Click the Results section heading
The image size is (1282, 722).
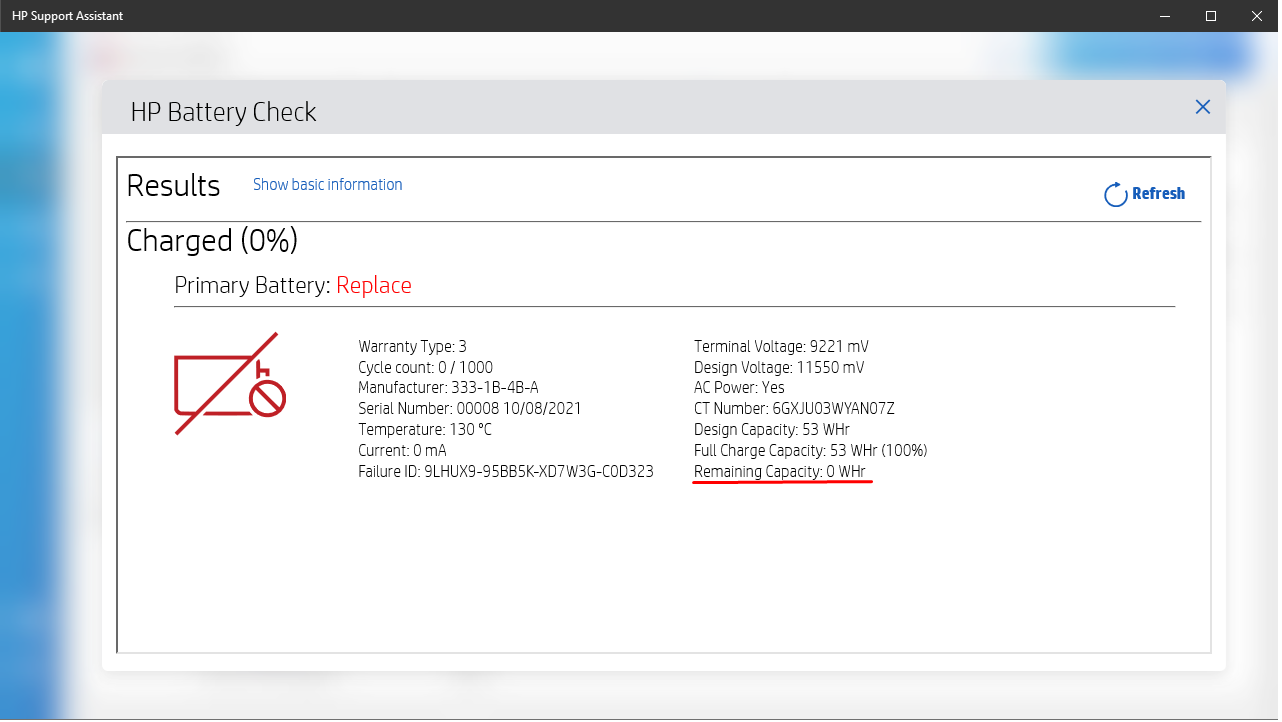click(x=173, y=185)
